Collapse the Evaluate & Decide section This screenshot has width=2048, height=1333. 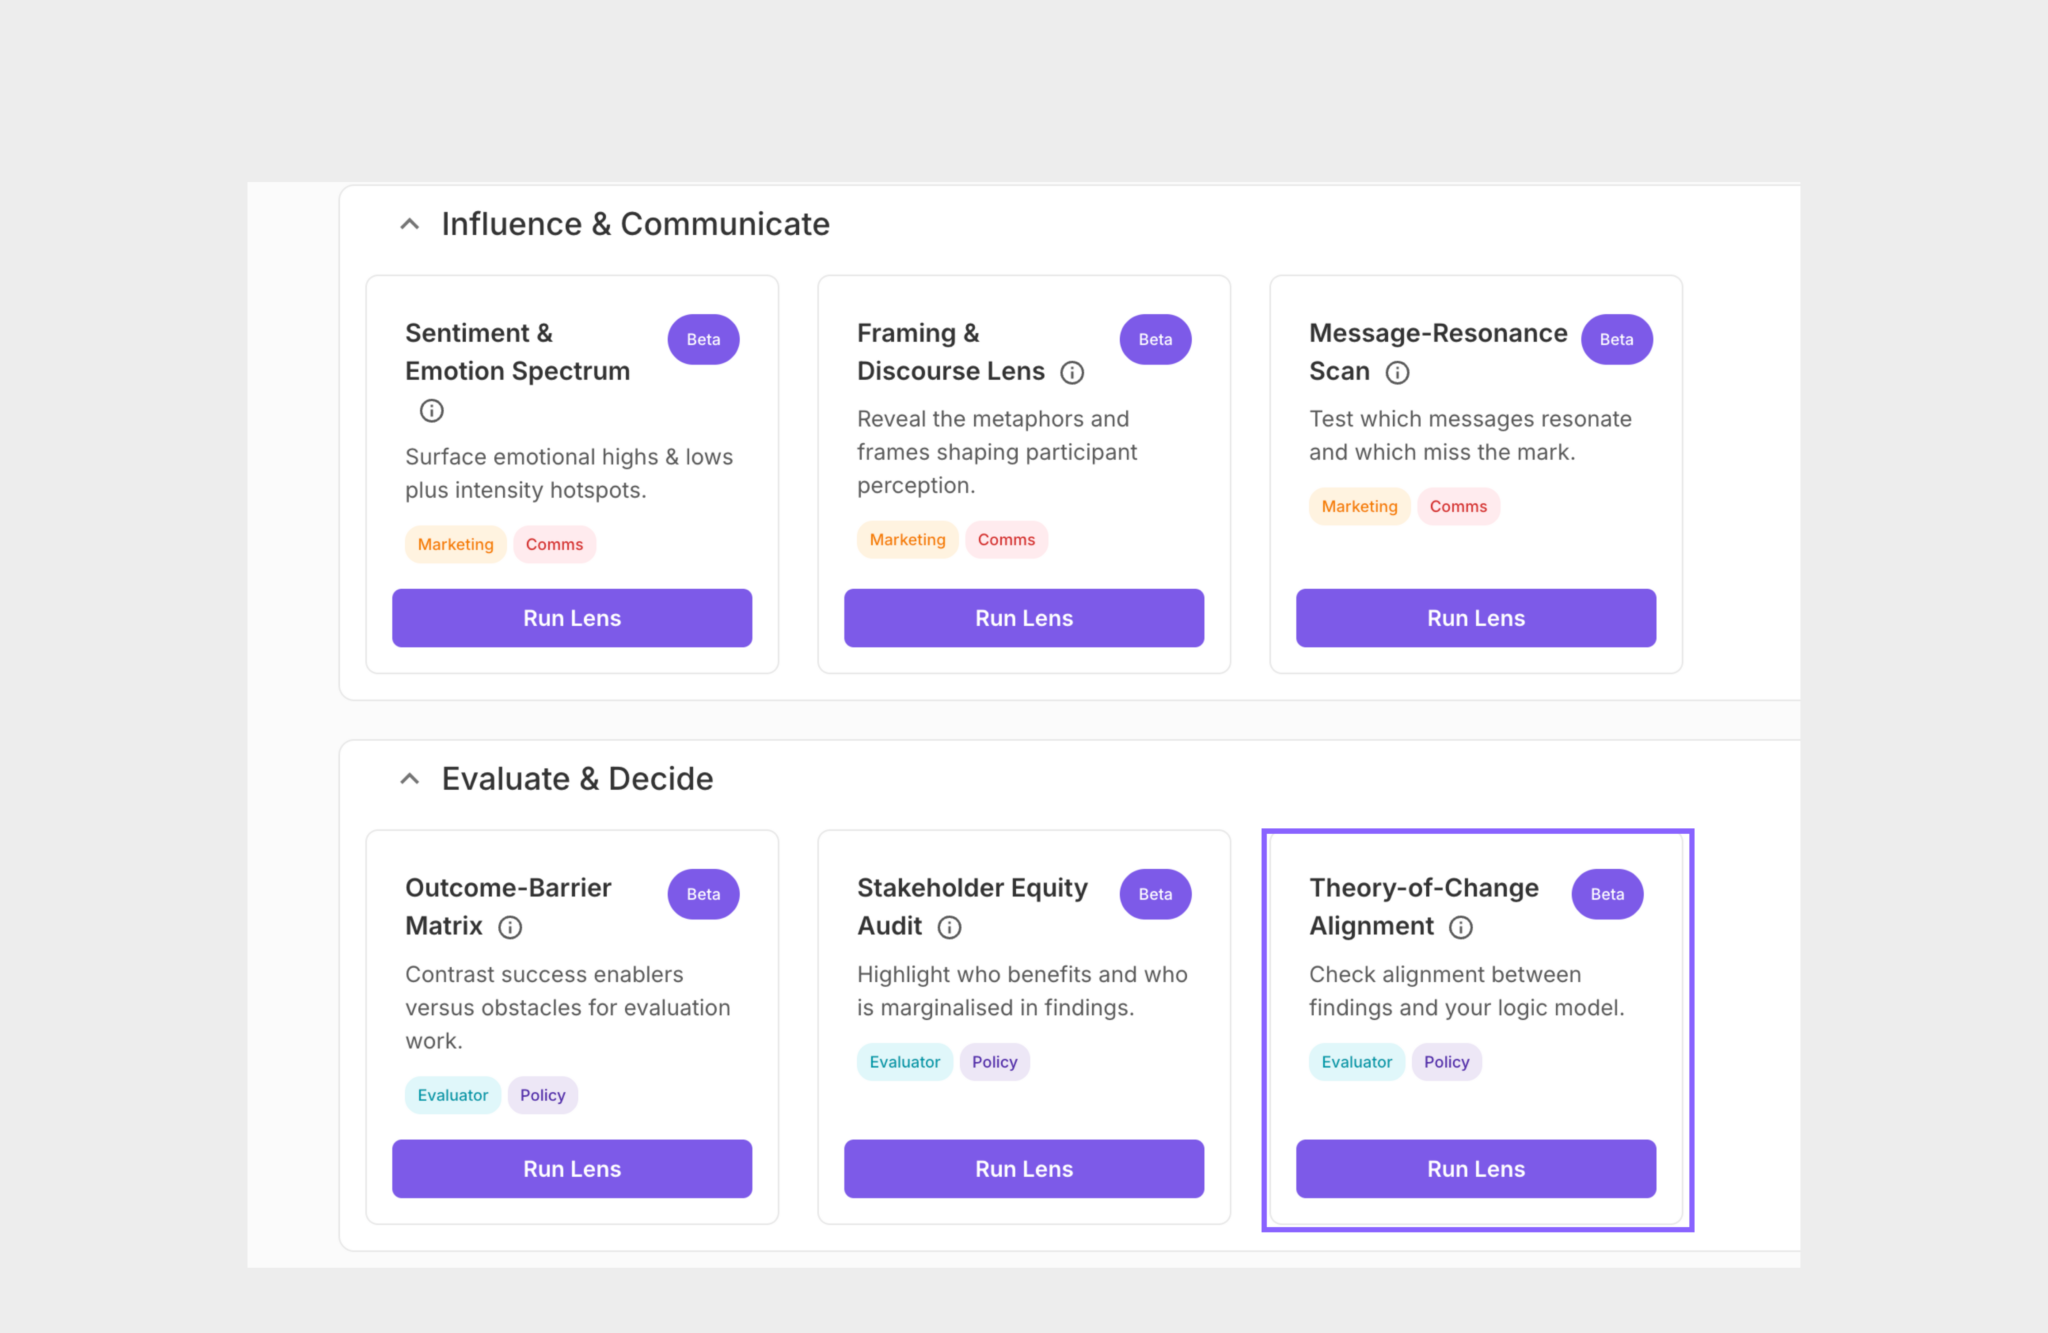click(x=409, y=779)
